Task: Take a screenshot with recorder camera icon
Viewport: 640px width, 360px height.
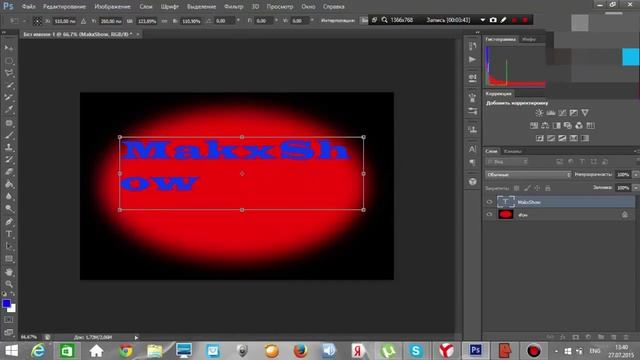Action: click(x=493, y=20)
